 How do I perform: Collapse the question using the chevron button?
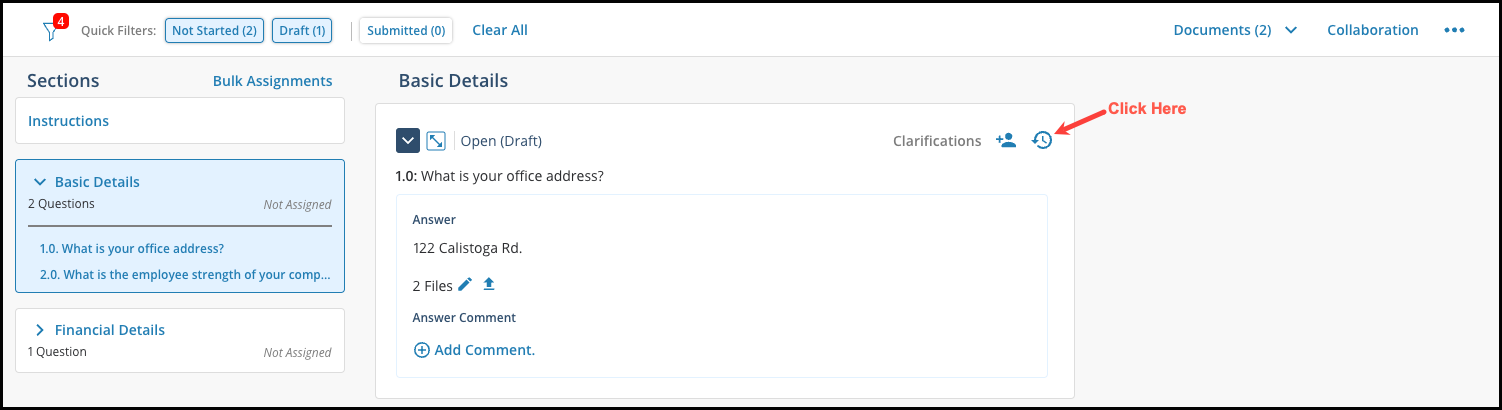(408, 141)
